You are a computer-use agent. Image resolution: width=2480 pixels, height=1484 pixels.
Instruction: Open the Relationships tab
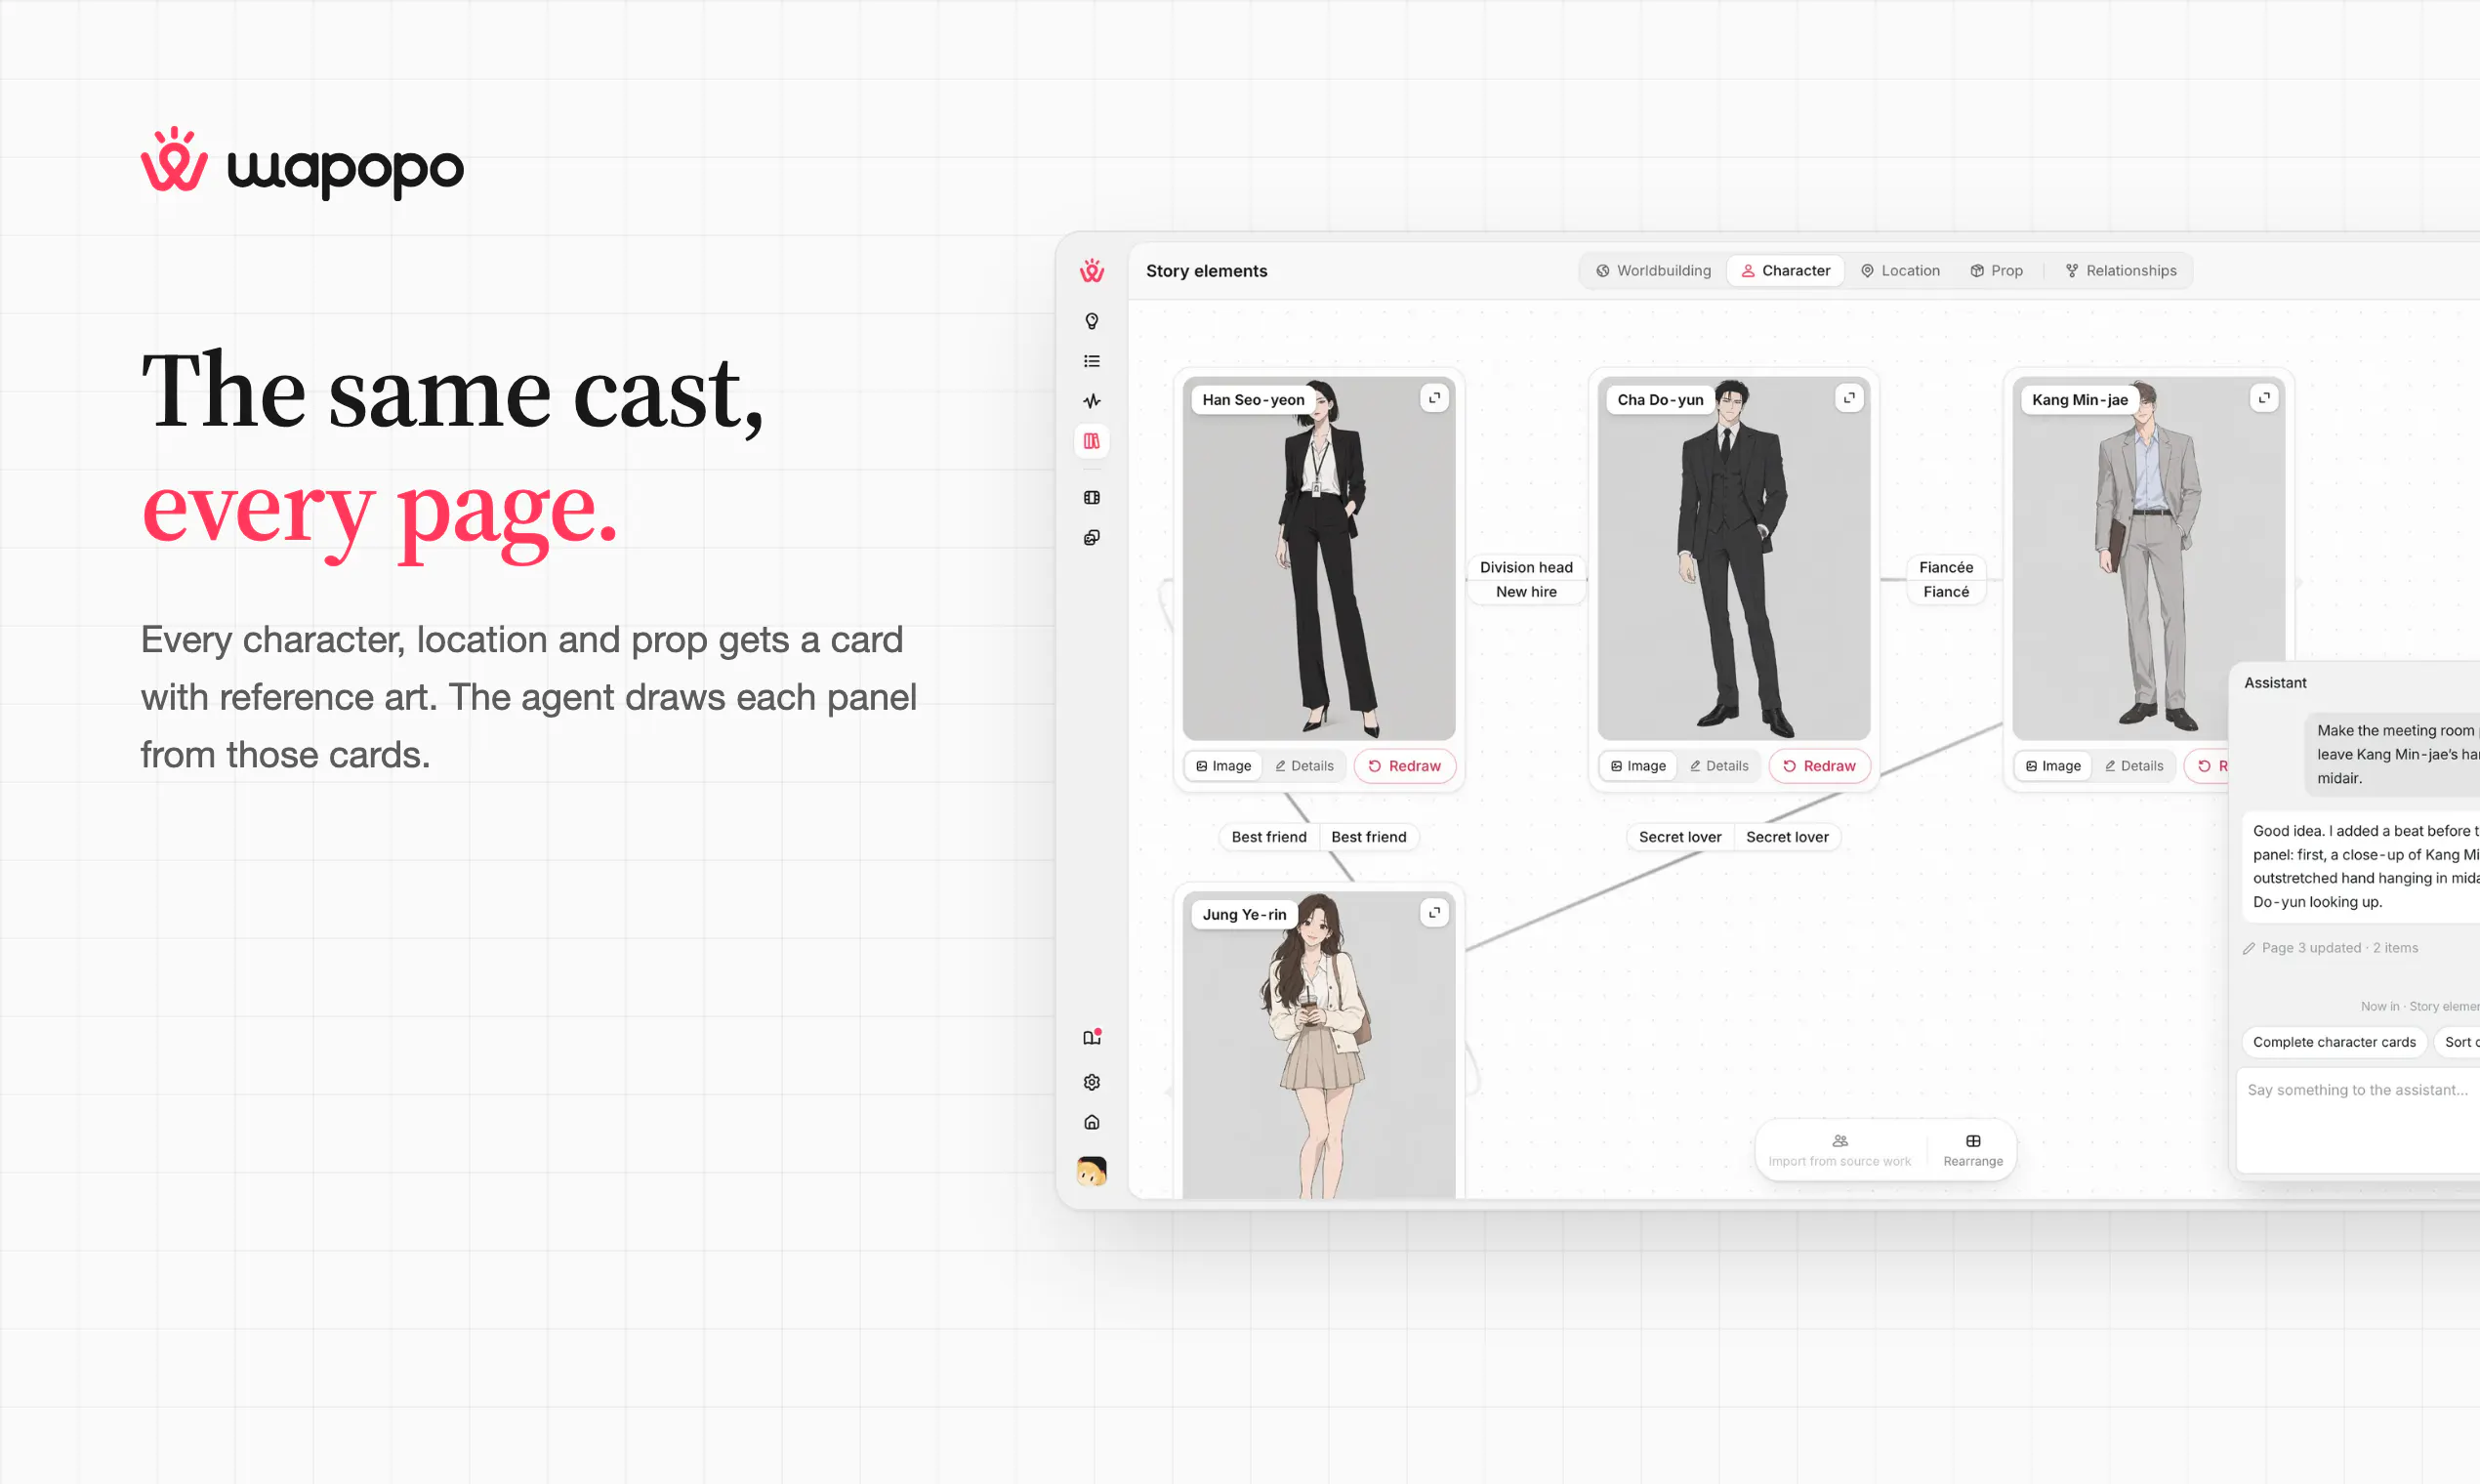[2120, 270]
